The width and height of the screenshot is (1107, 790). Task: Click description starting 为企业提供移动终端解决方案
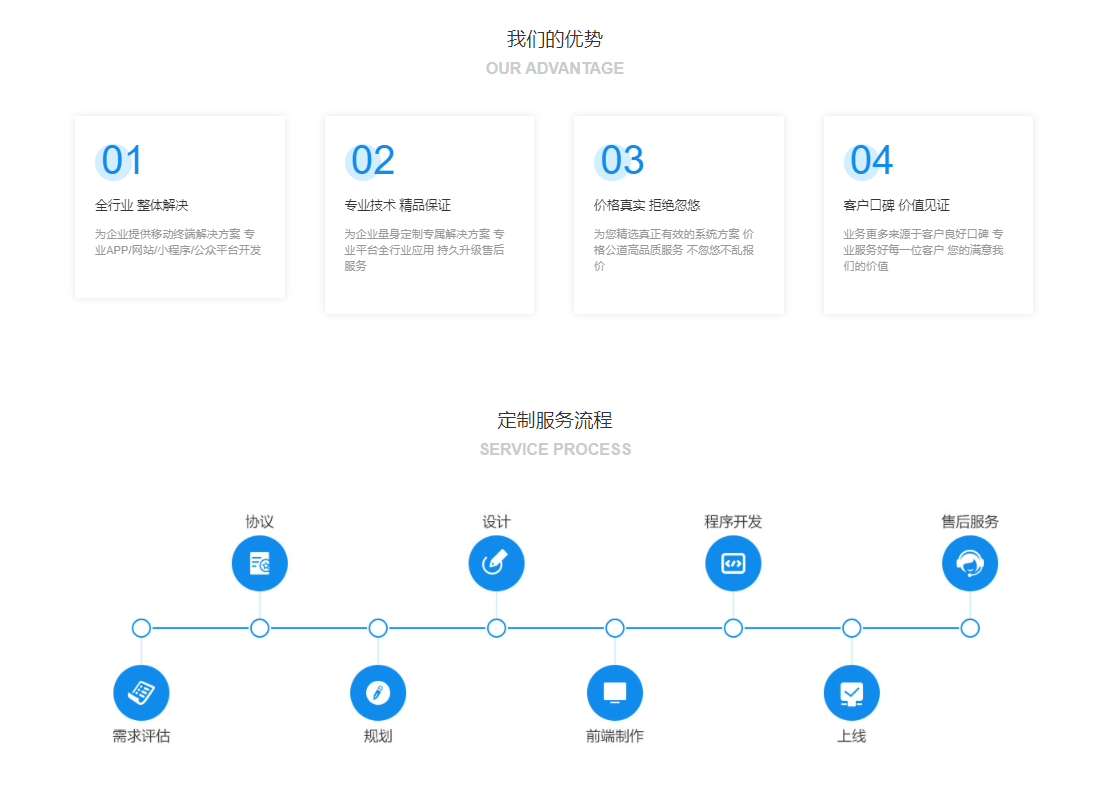(178, 242)
